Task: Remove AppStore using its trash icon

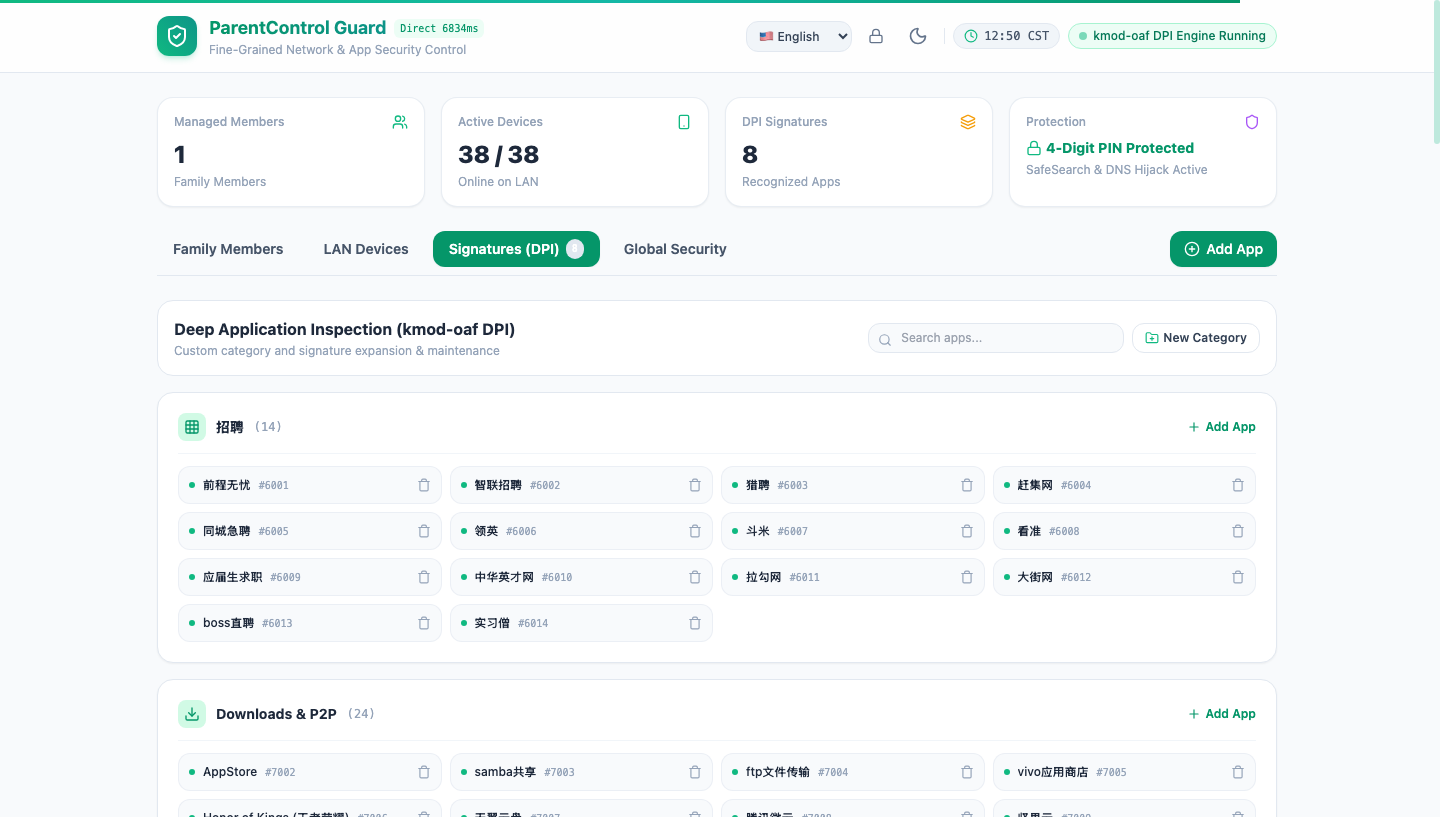Action: click(x=424, y=772)
